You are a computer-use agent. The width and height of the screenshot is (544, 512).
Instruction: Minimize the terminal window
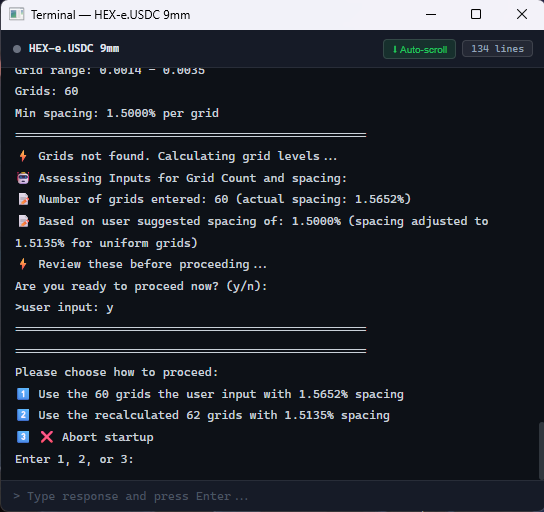click(x=431, y=15)
